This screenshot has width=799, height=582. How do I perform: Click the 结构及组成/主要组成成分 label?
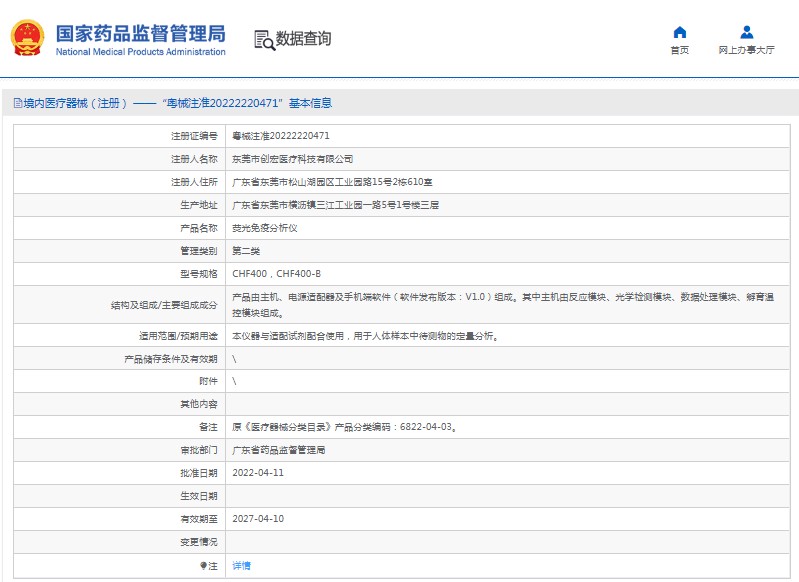164,305
